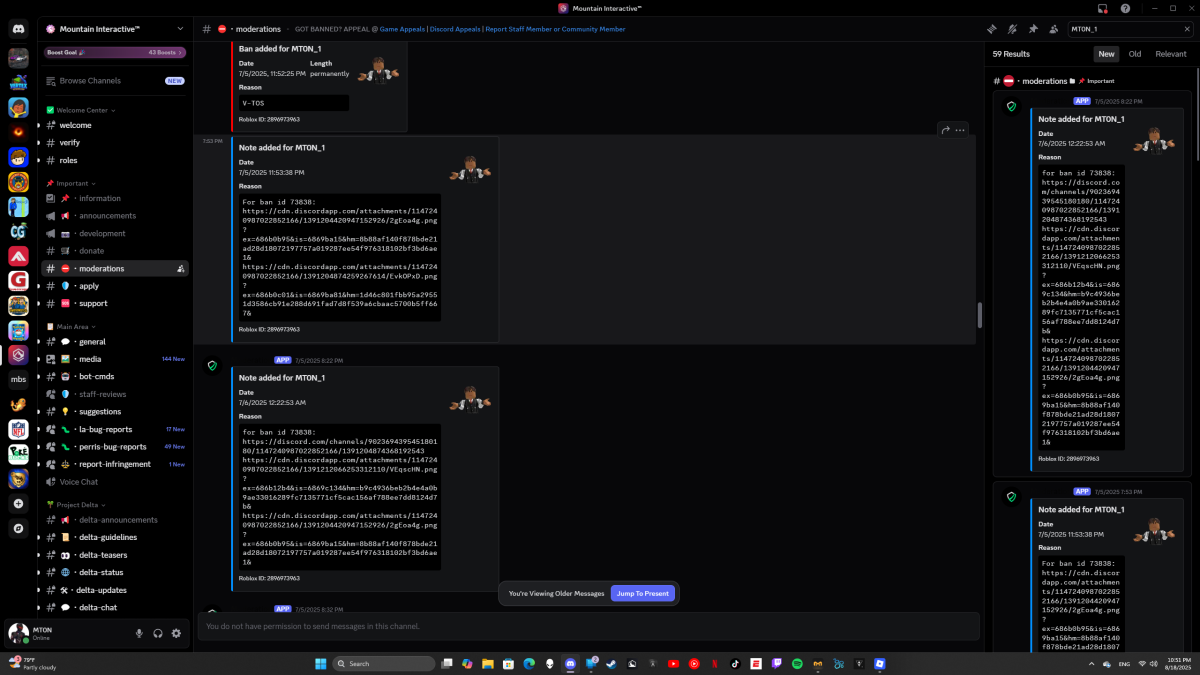The image size is (1200, 675).
Task: Toggle the member list icon
Action: (x=1053, y=29)
